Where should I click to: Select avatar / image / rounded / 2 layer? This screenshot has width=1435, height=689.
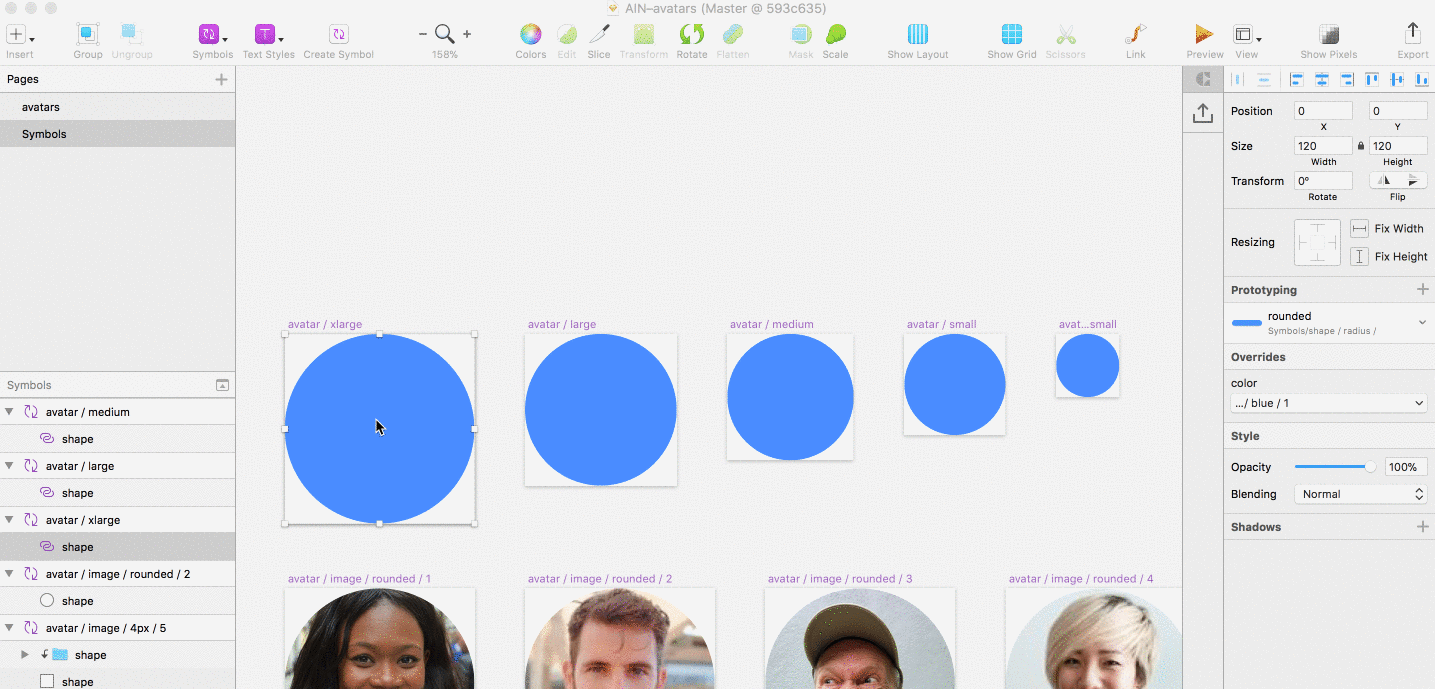[118, 574]
